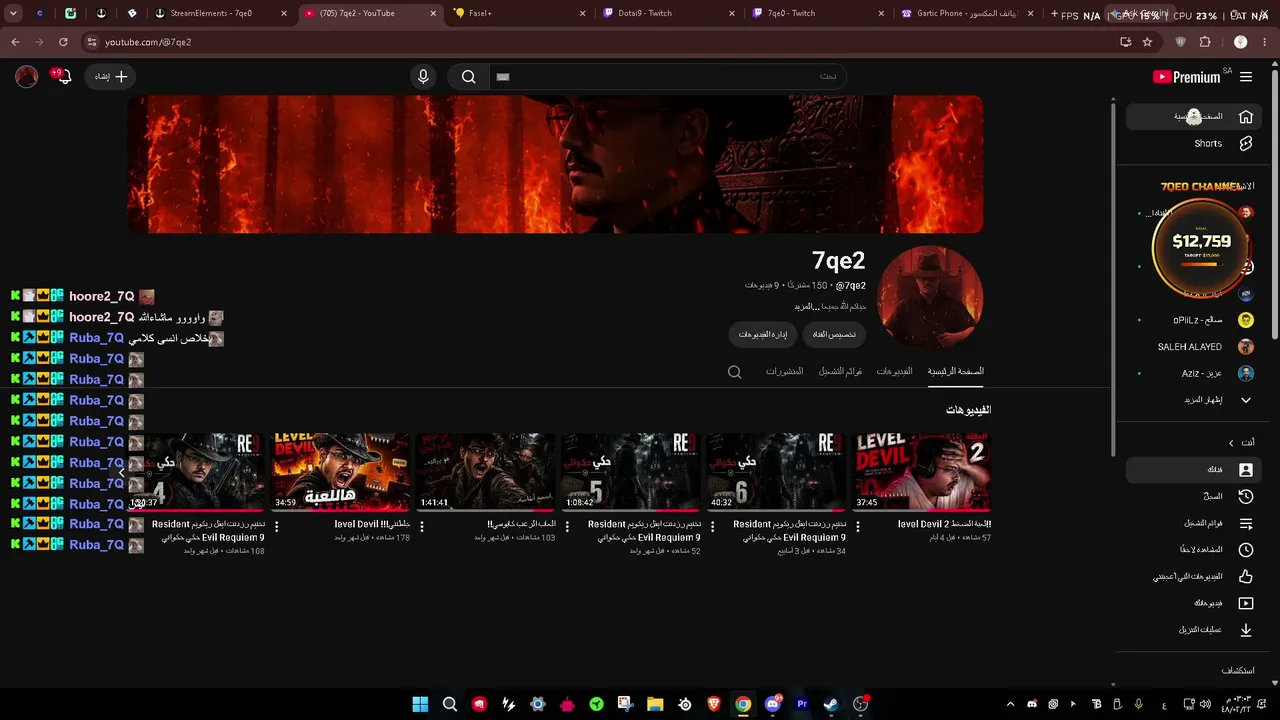Open Watch Later in the sidebar
Viewport: 1280px width, 720px height.
pyautogui.click(x=1192, y=550)
